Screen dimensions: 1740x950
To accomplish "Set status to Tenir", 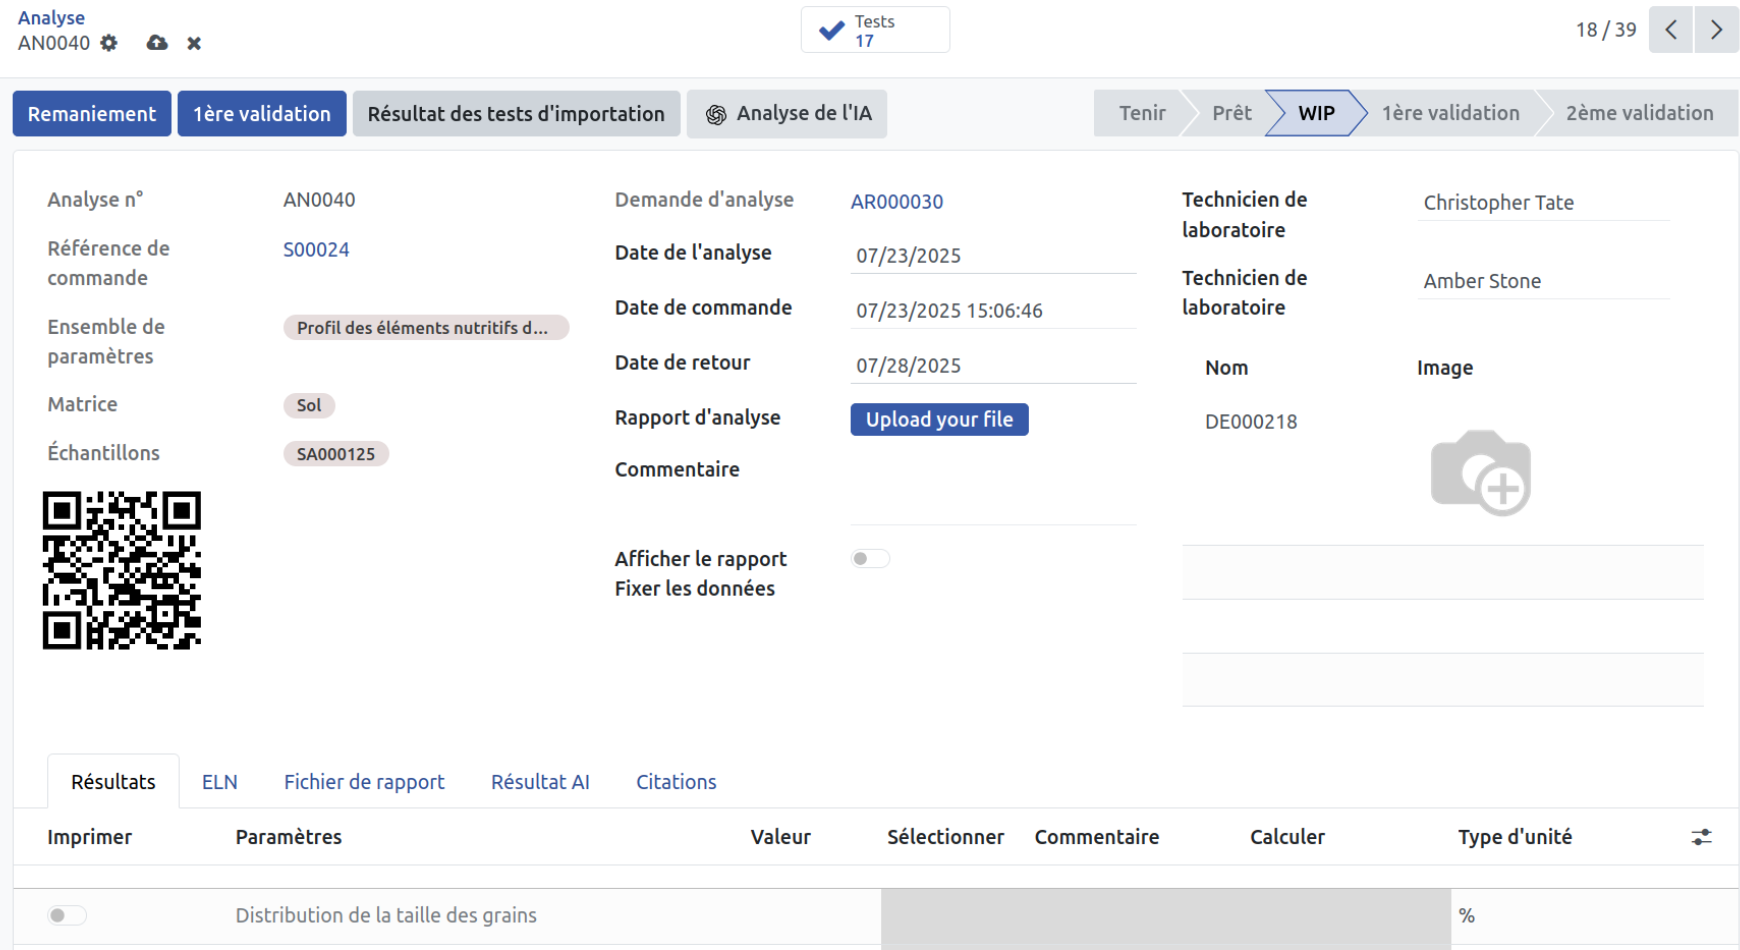I will point(1141,113).
